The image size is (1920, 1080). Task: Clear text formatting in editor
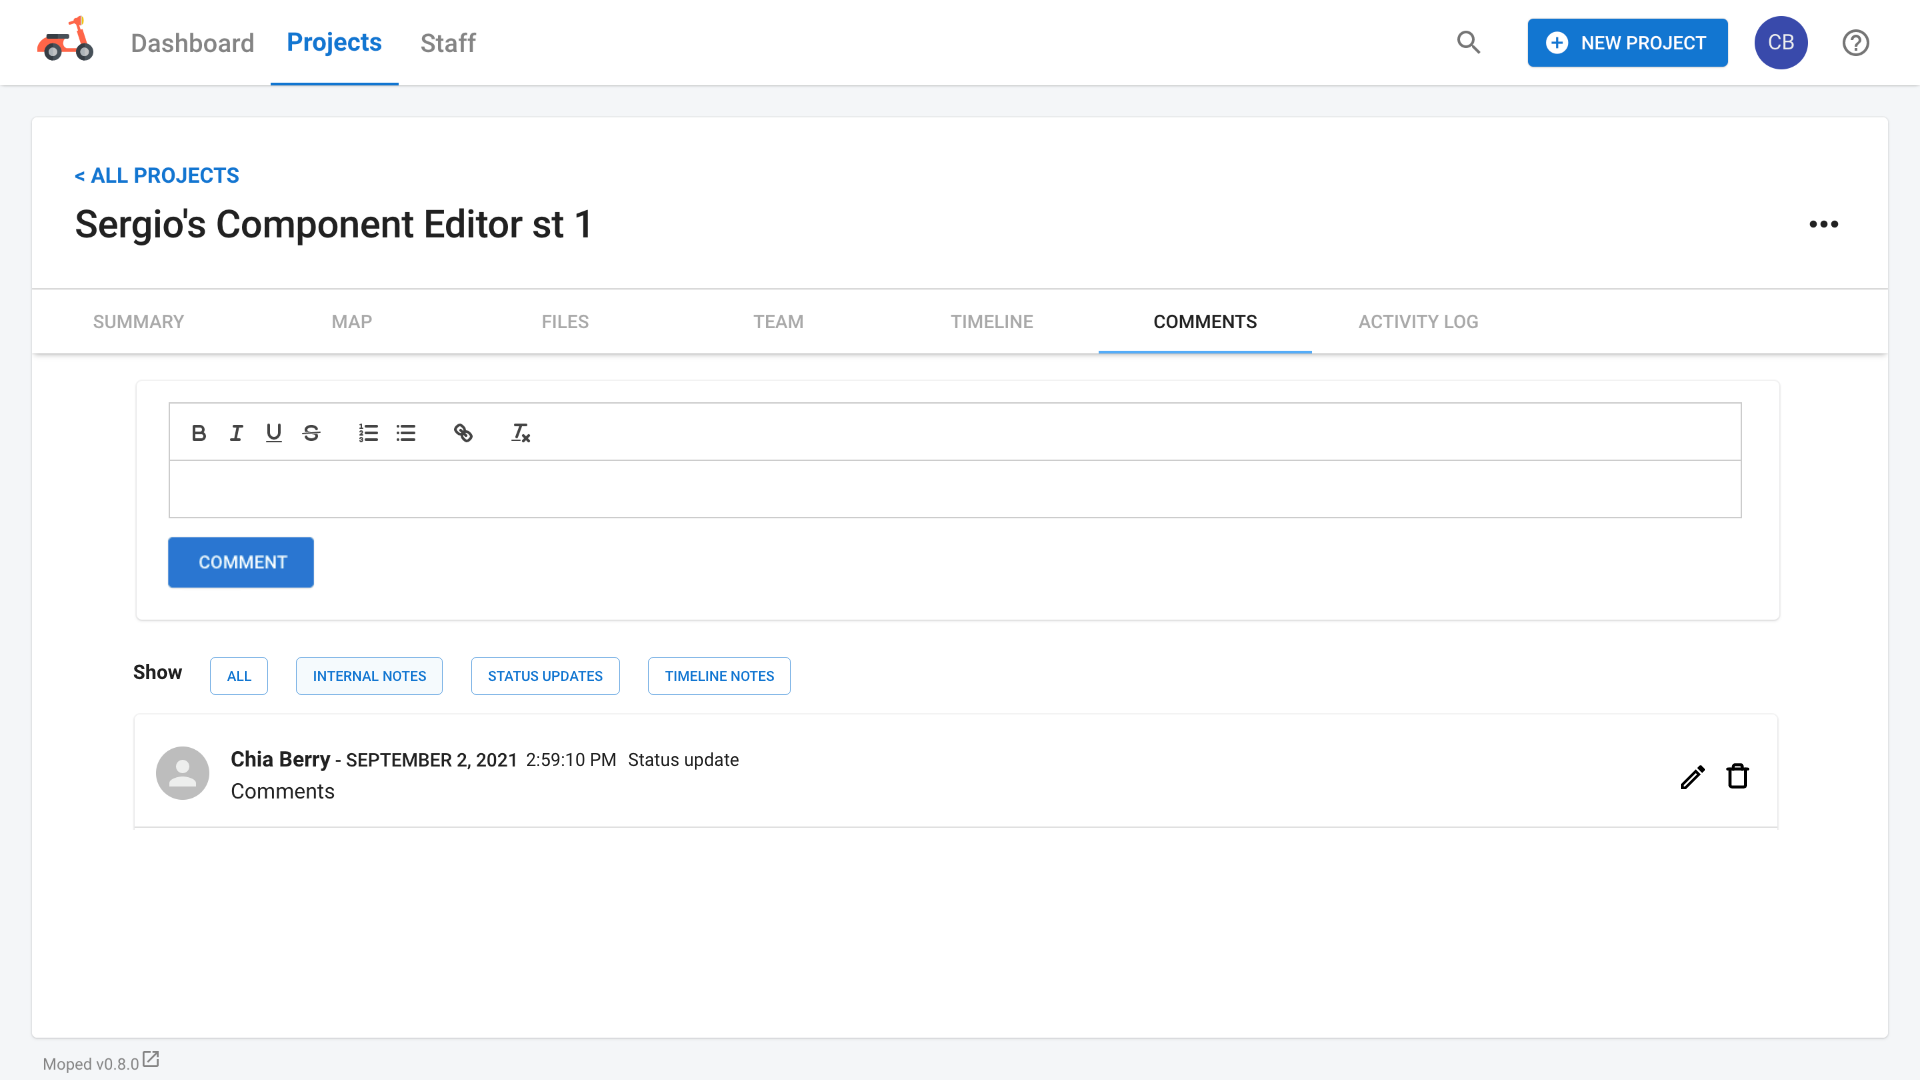(520, 433)
